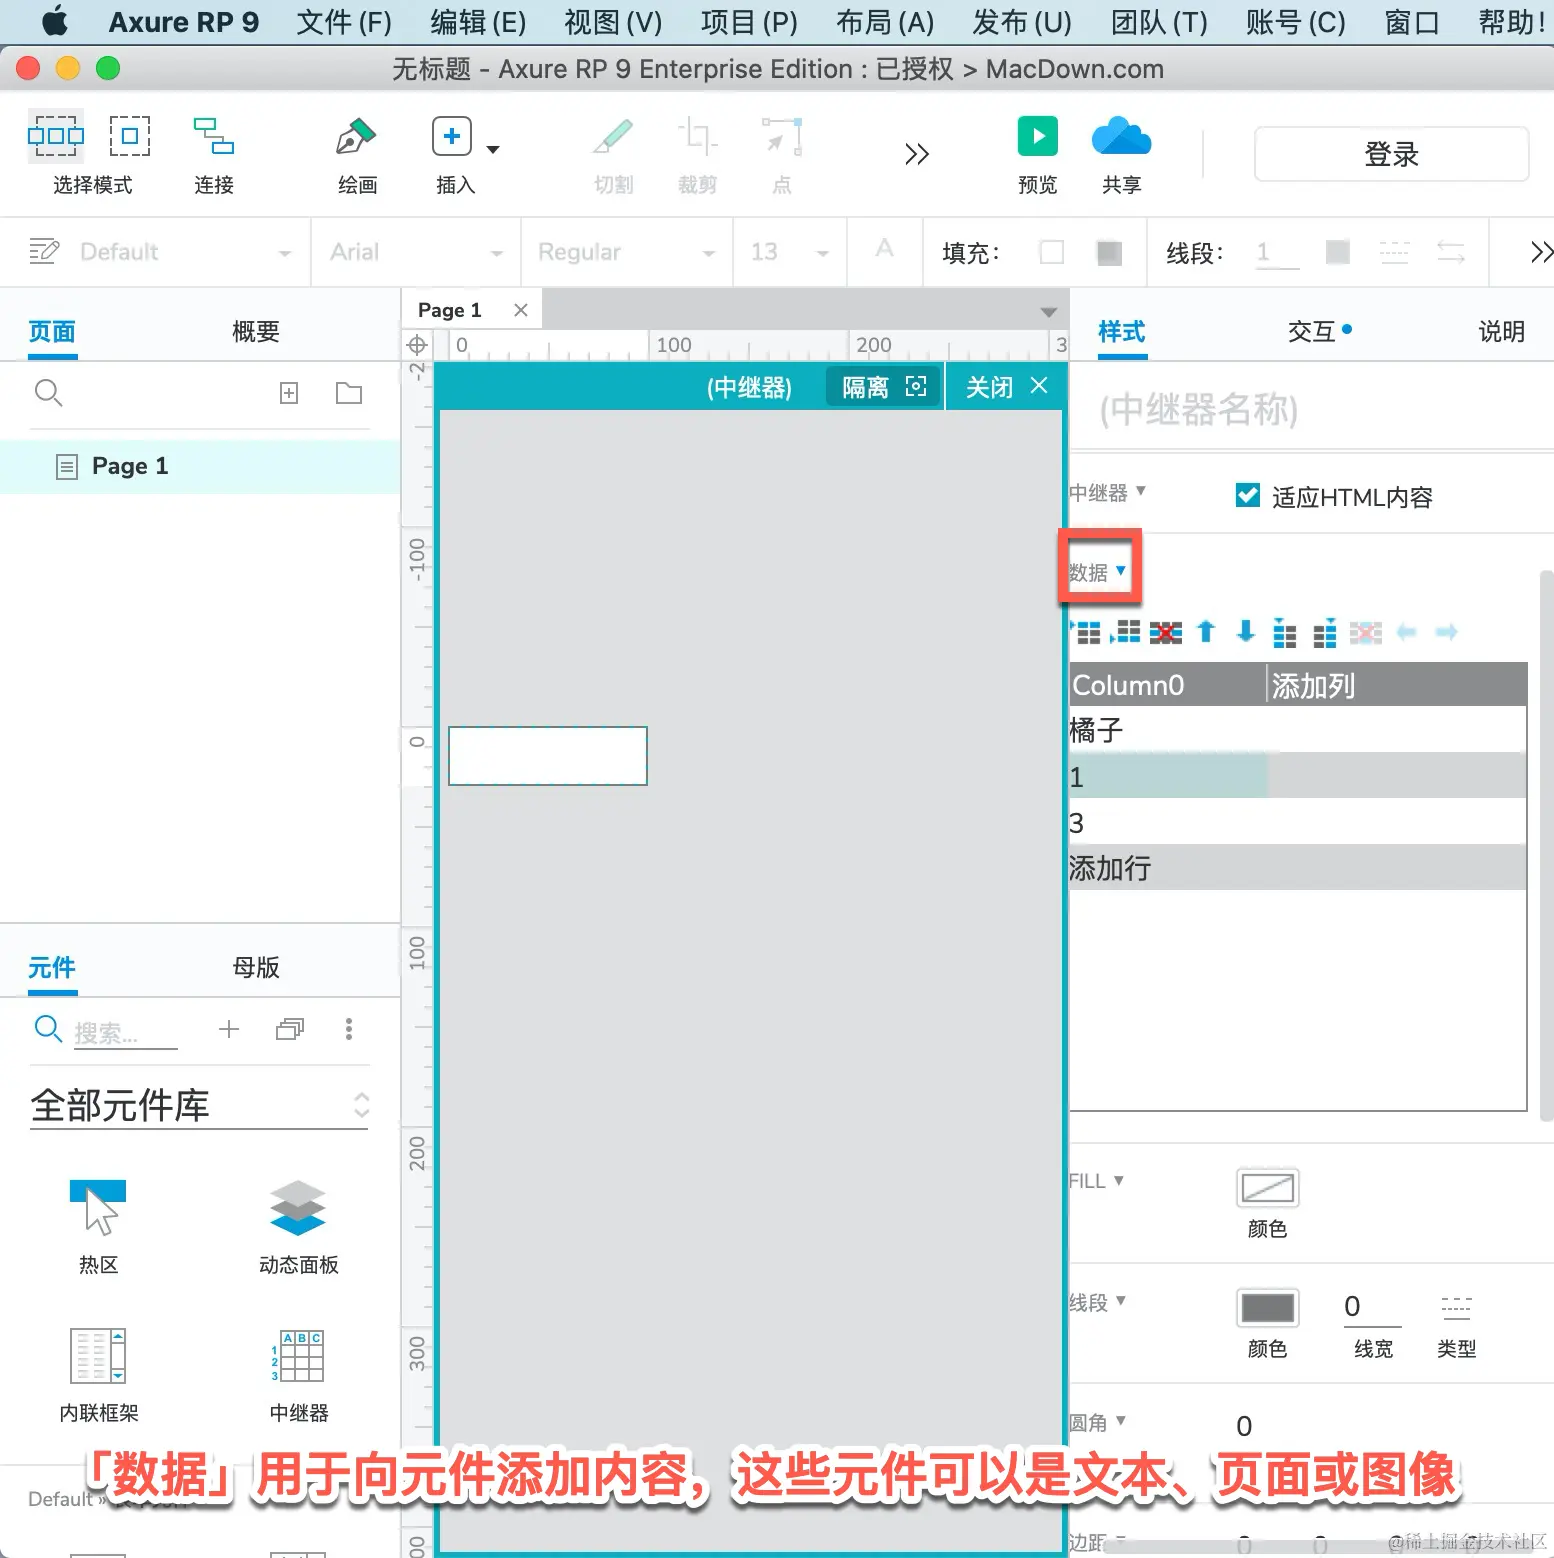Click the 登录 login button
1554x1558 pixels.
click(1391, 154)
